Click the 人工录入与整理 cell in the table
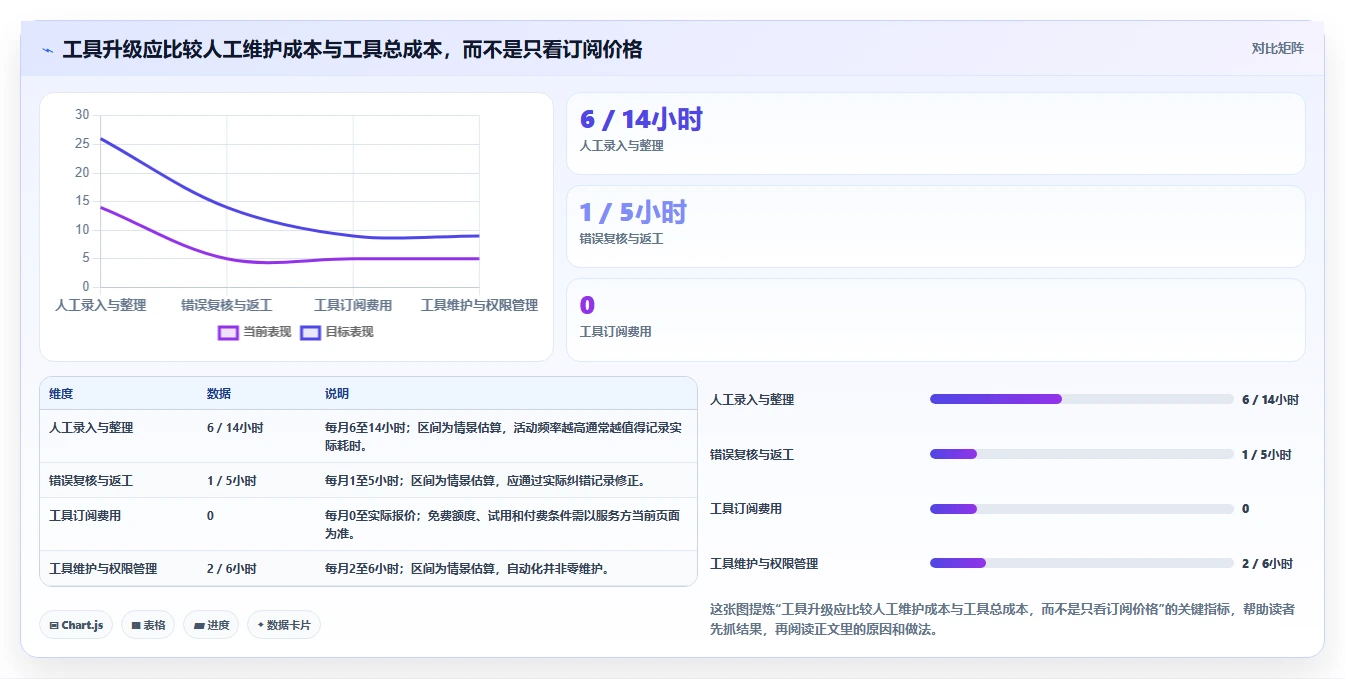The height and width of the screenshot is (679, 1345). 91,428
